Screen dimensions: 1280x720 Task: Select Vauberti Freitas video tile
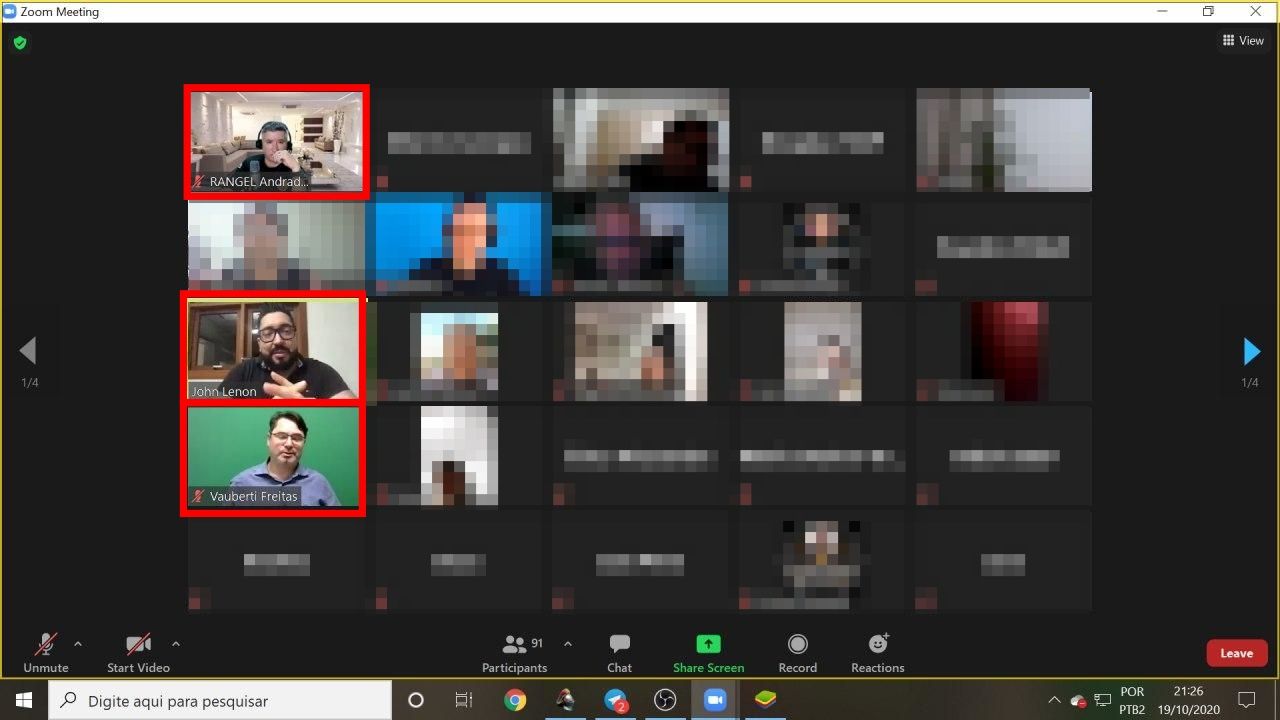273,458
